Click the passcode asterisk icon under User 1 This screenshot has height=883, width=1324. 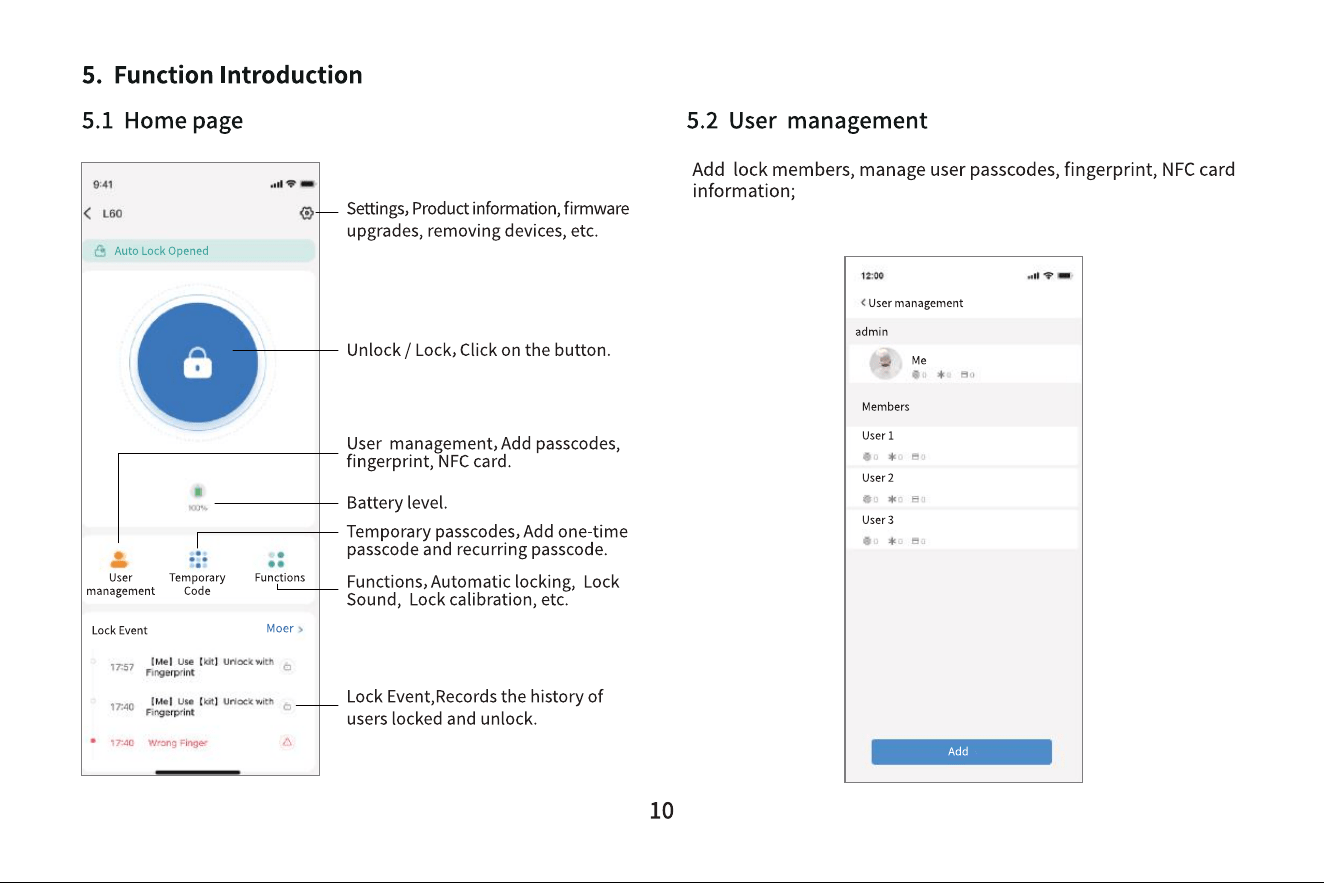892,457
